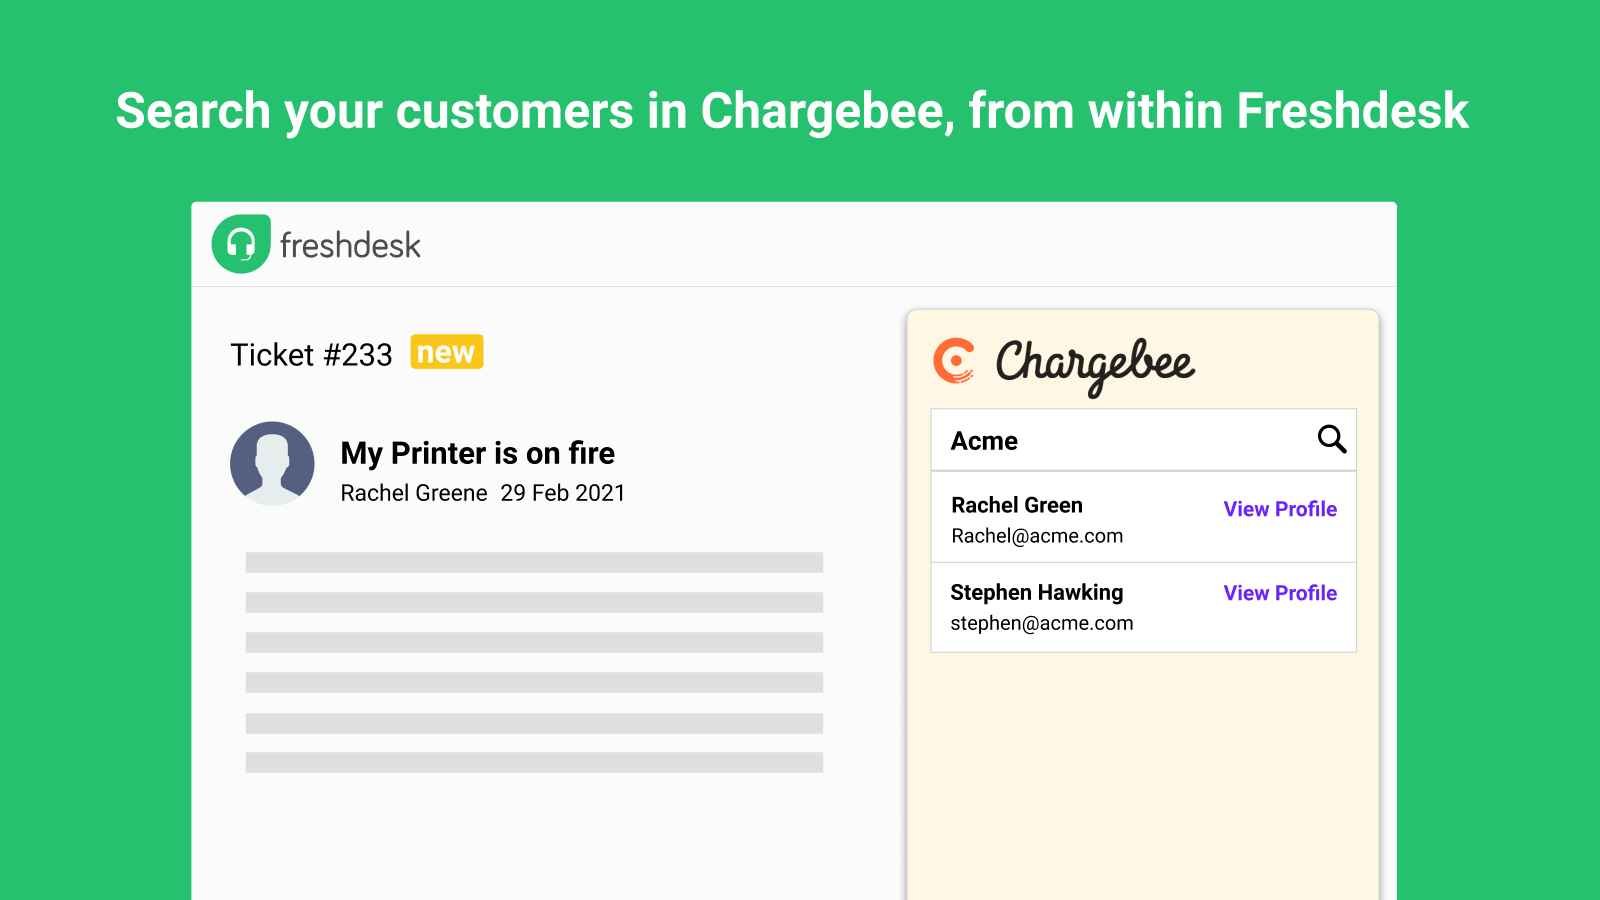Click the Rachel@acme.com email address
1600x900 pixels.
1036,536
